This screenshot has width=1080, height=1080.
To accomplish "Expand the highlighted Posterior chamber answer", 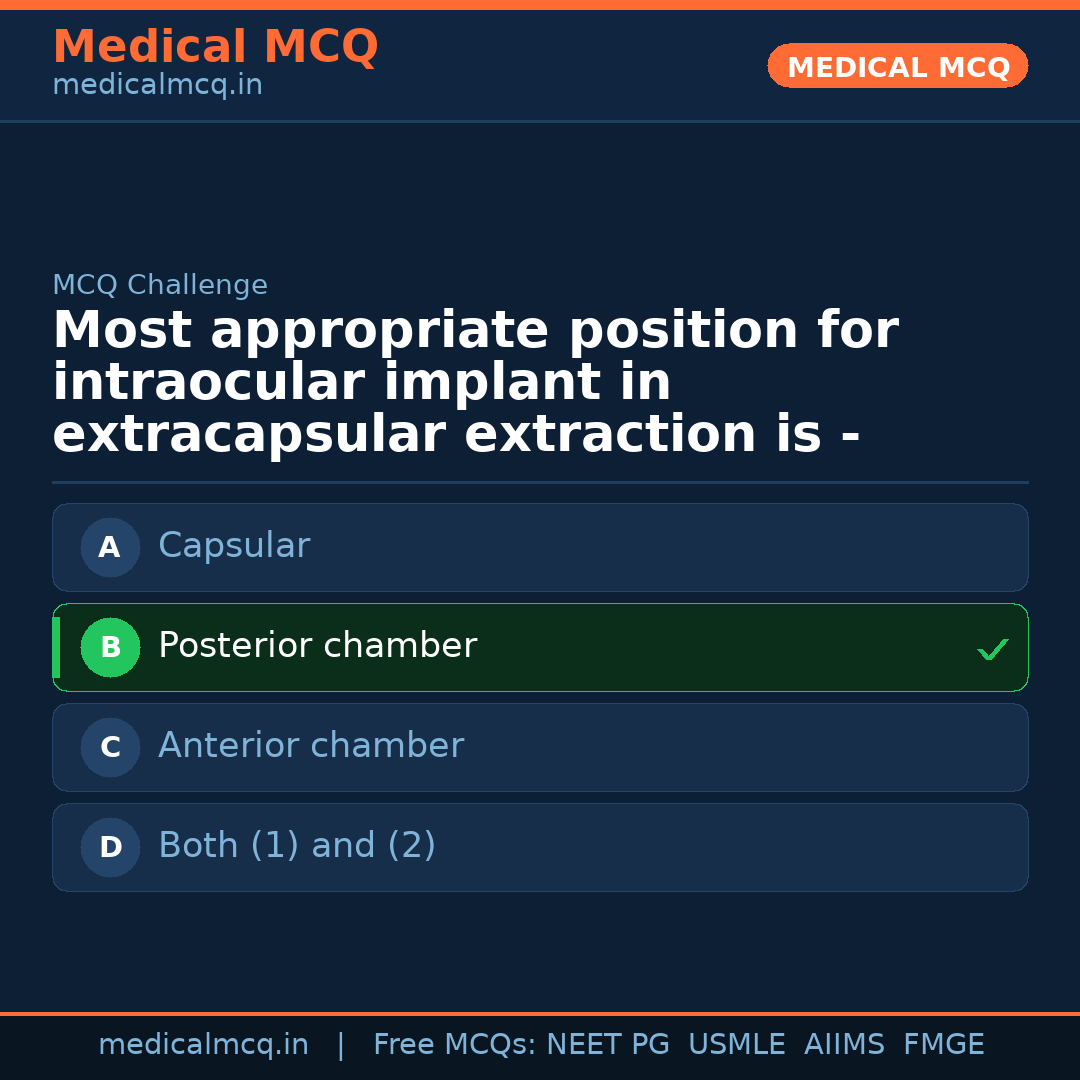I will point(540,647).
